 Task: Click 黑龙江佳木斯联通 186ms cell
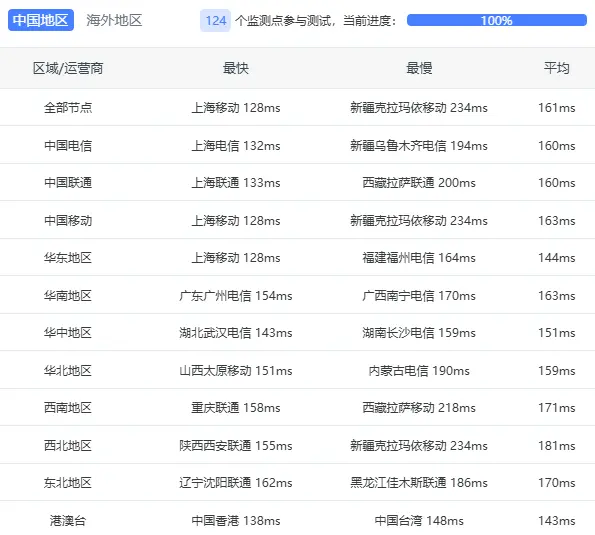click(x=419, y=483)
